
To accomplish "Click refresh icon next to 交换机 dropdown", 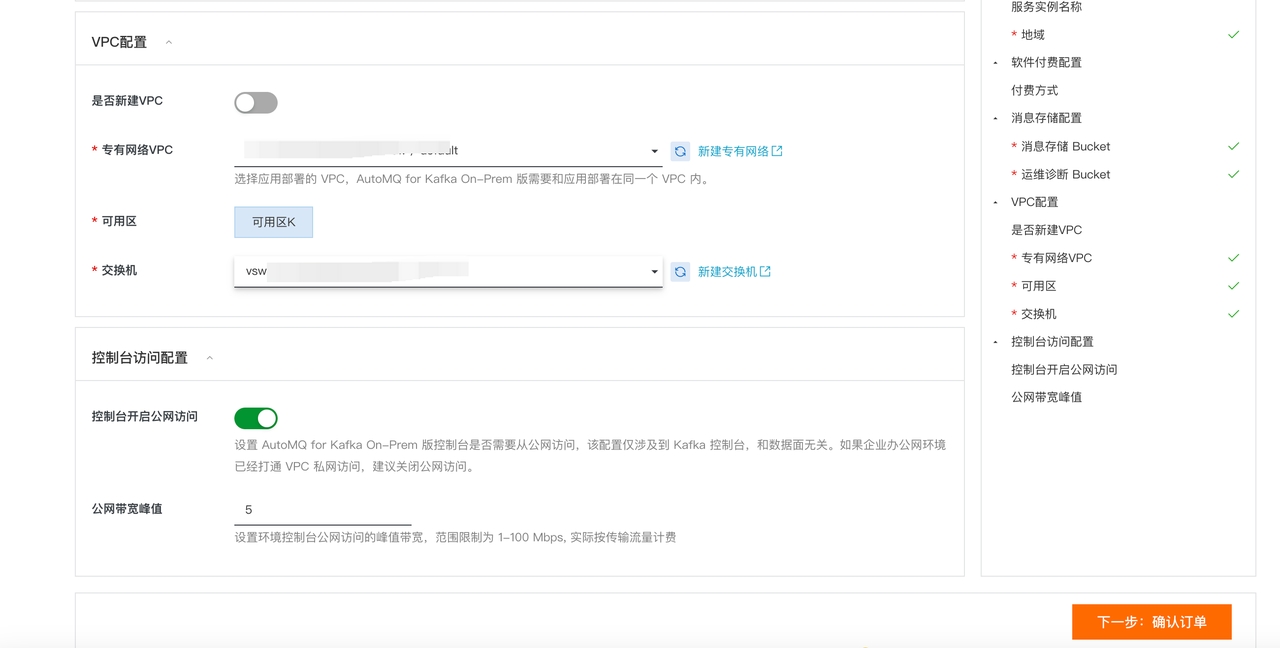I will point(680,272).
